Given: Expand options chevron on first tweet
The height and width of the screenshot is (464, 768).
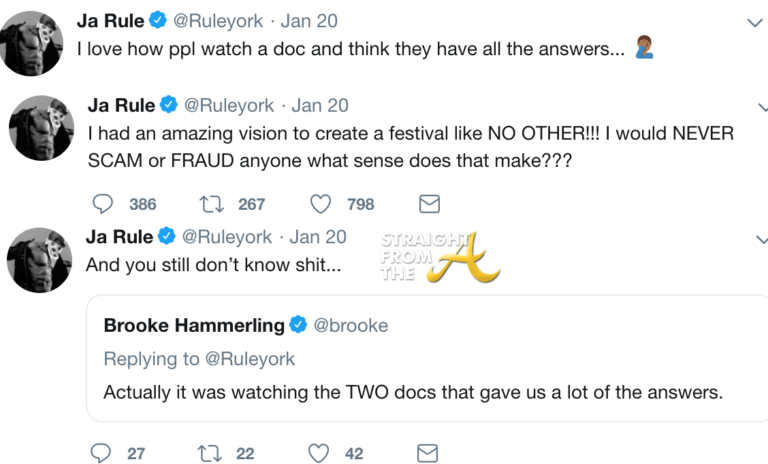Looking at the screenshot, I should coord(755,22).
